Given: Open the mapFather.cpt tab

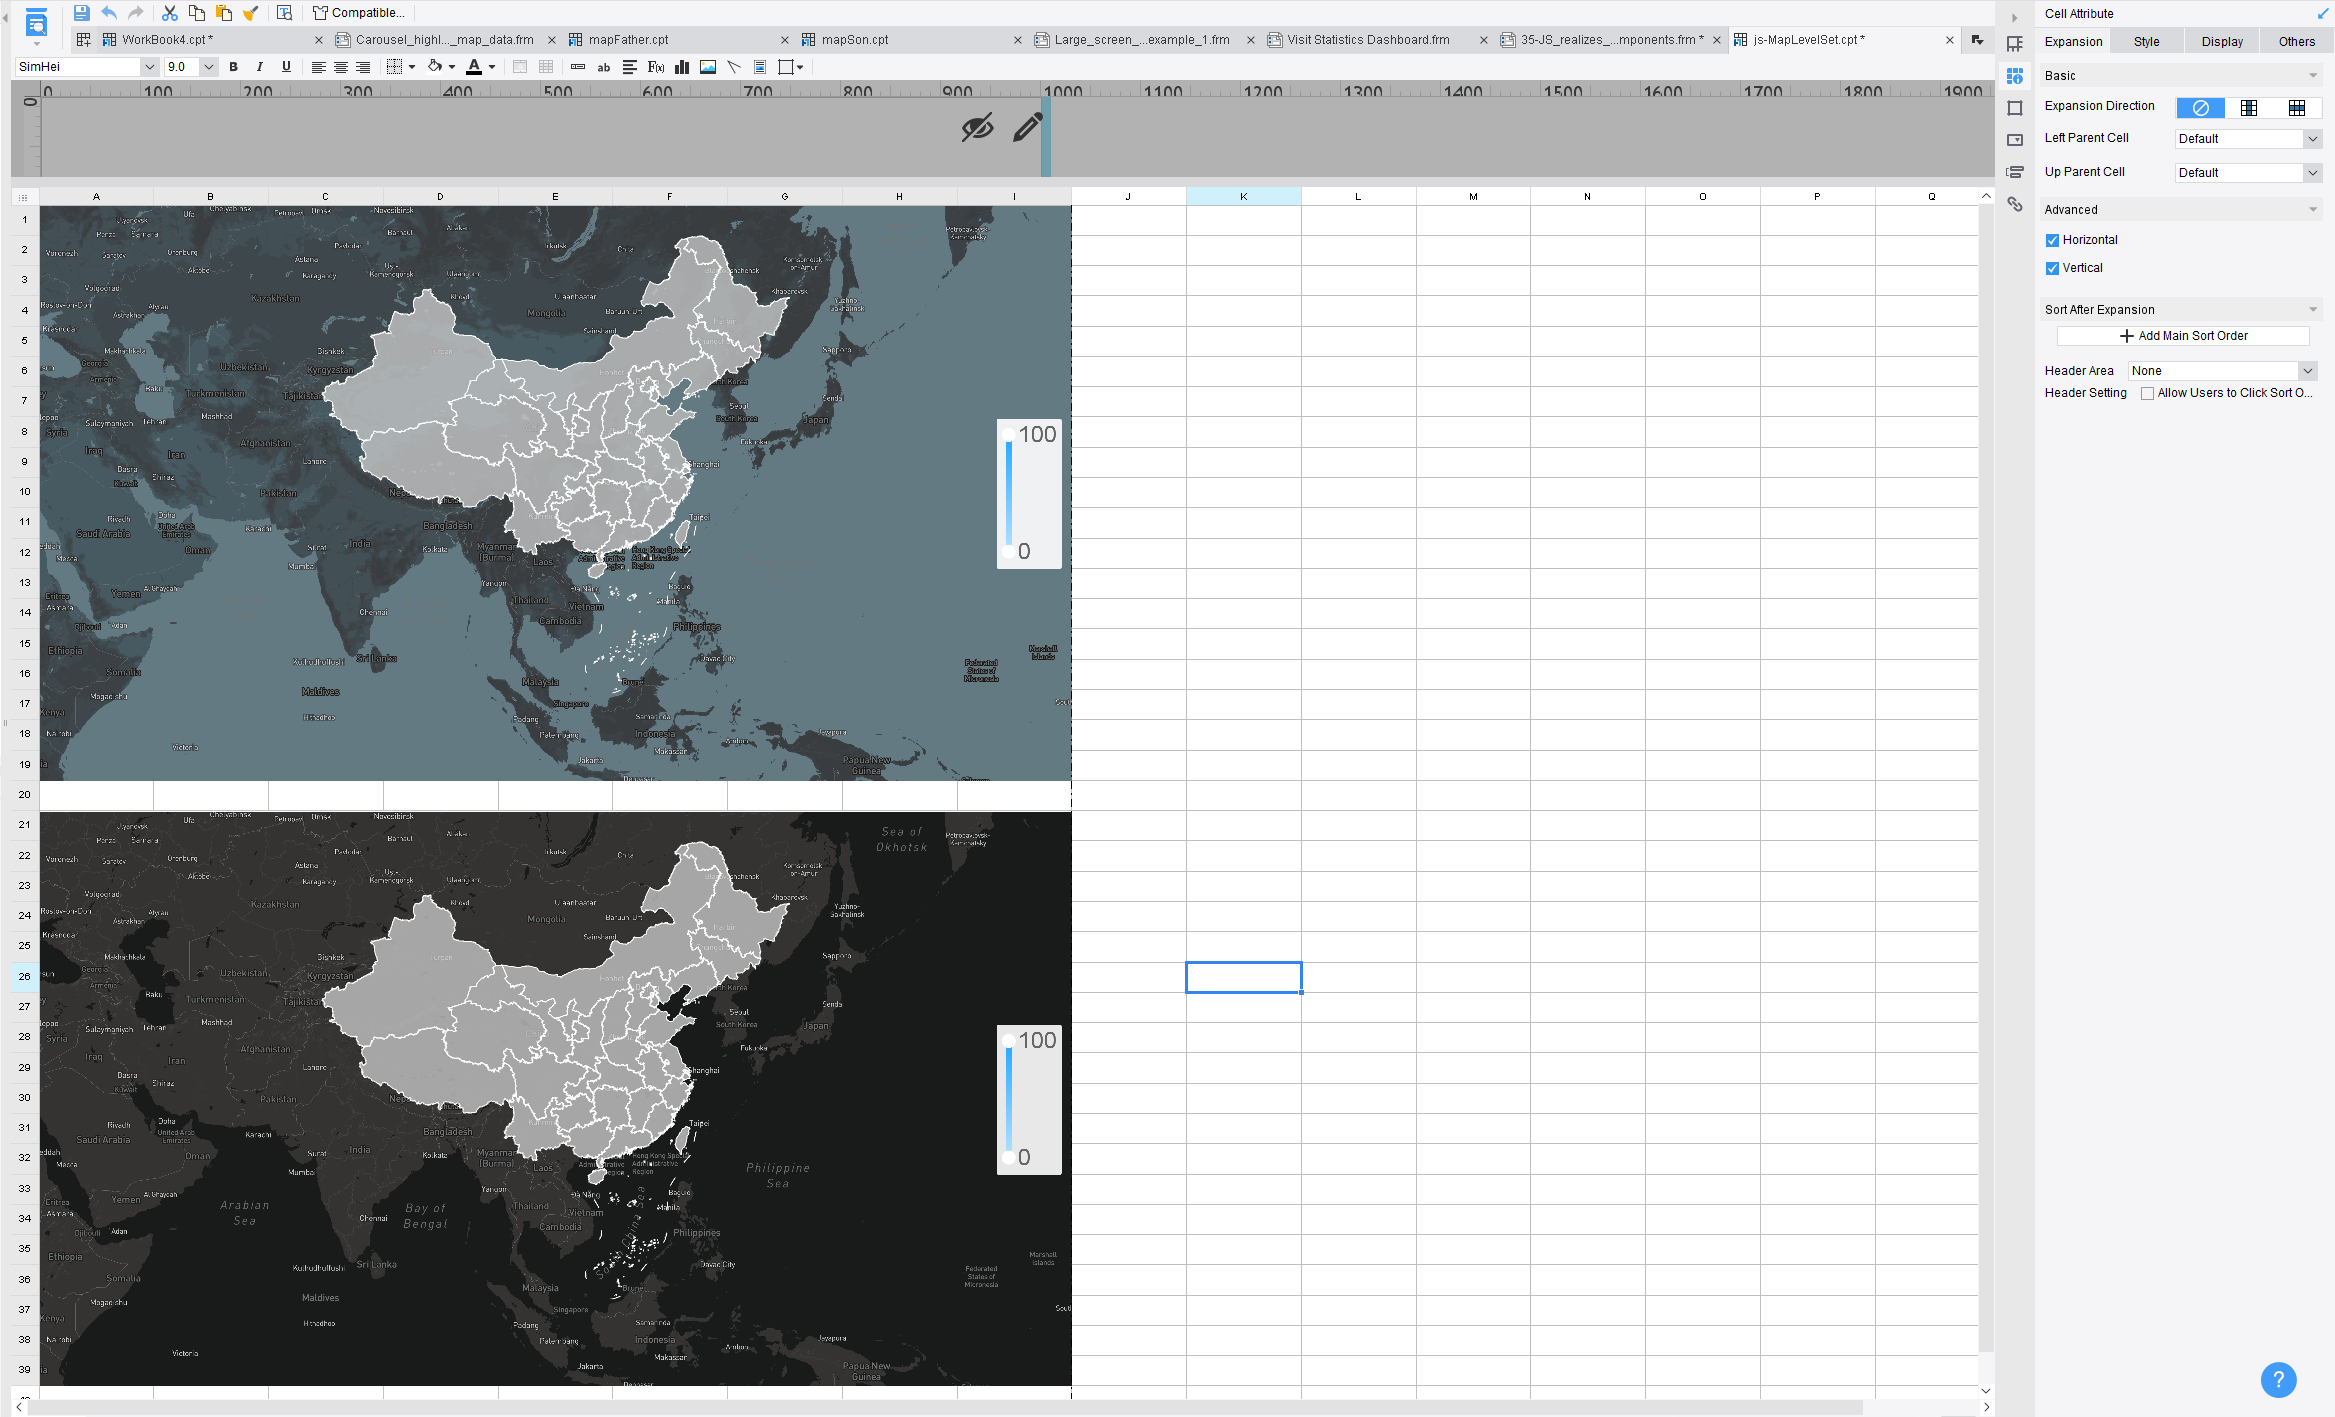Looking at the screenshot, I should (x=628, y=40).
